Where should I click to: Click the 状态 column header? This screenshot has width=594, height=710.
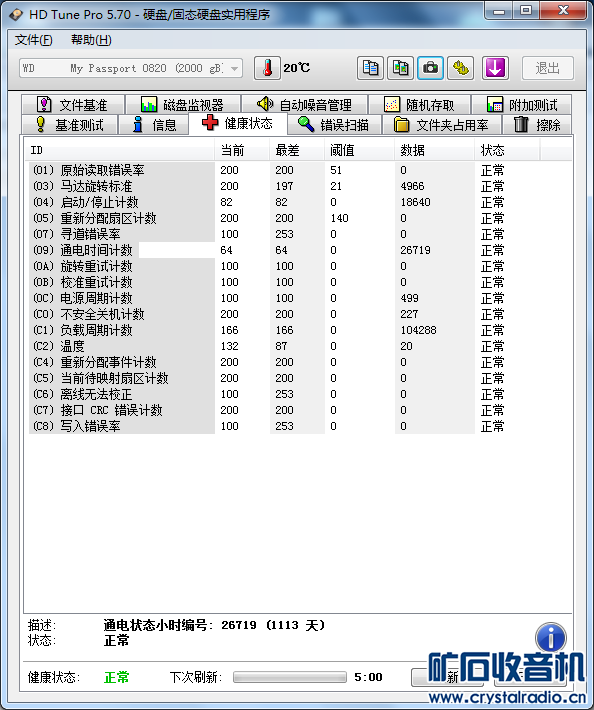[x=507, y=150]
